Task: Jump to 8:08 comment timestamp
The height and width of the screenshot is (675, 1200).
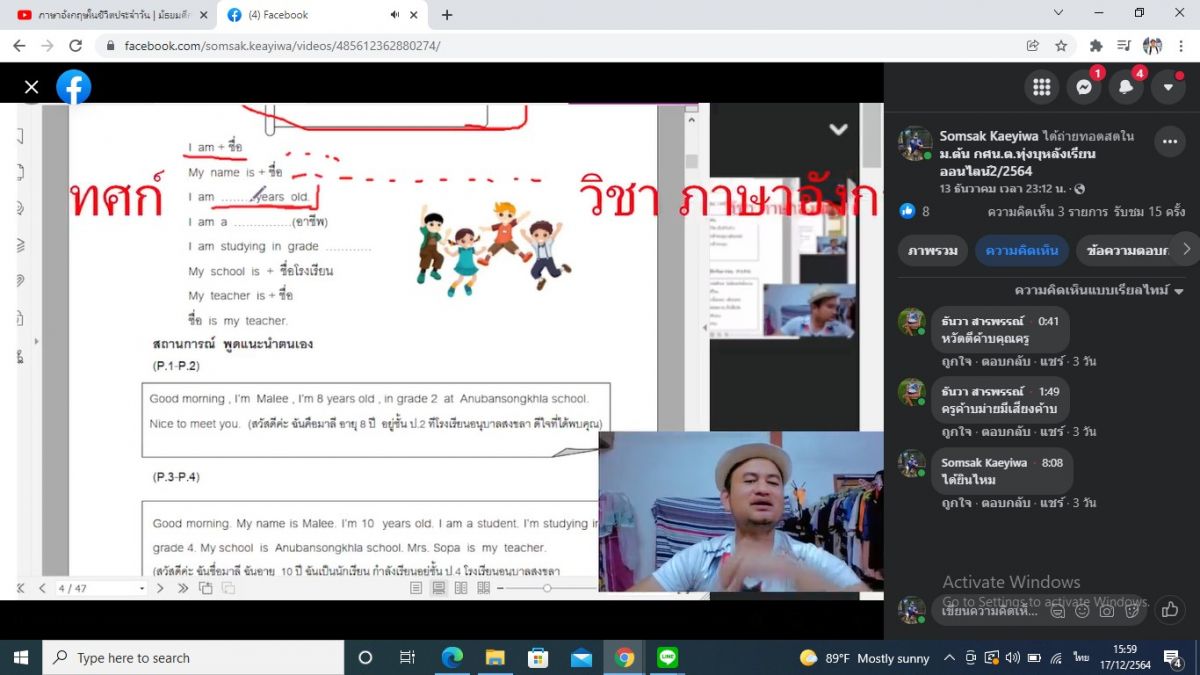Action: 1051,463
